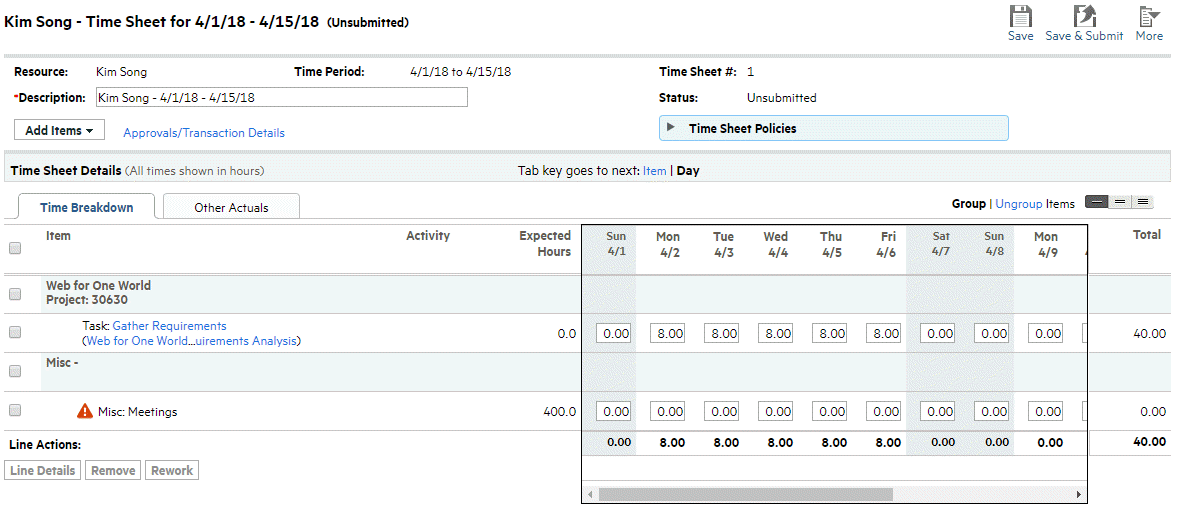1178x507 pixels.
Task: Select the Time Breakdown tab
Action: (x=86, y=207)
